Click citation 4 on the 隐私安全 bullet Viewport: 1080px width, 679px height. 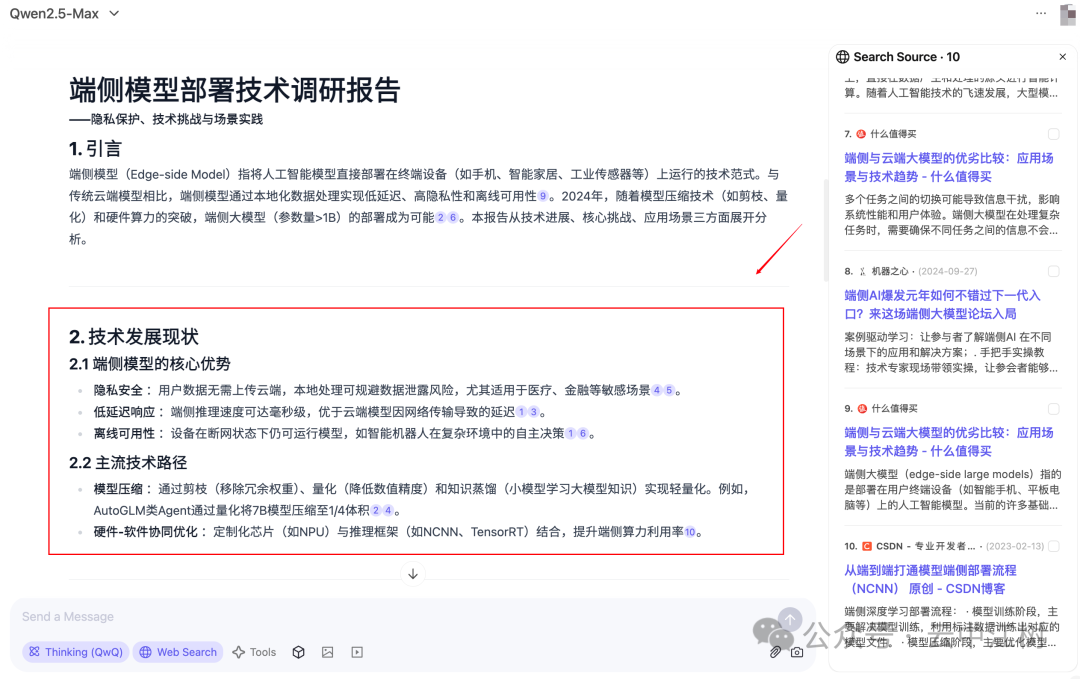(656, 390)
